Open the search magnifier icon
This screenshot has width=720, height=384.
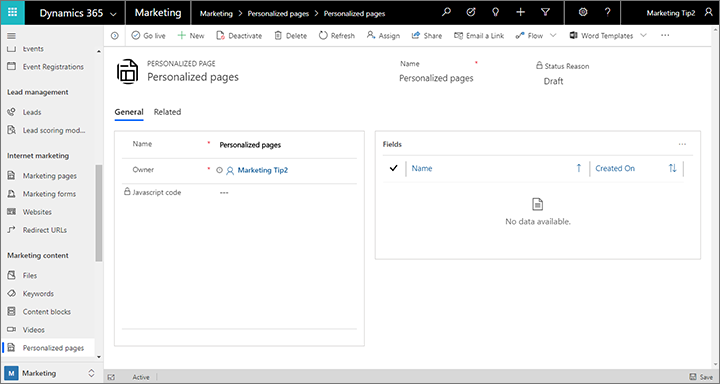[446, 13]
